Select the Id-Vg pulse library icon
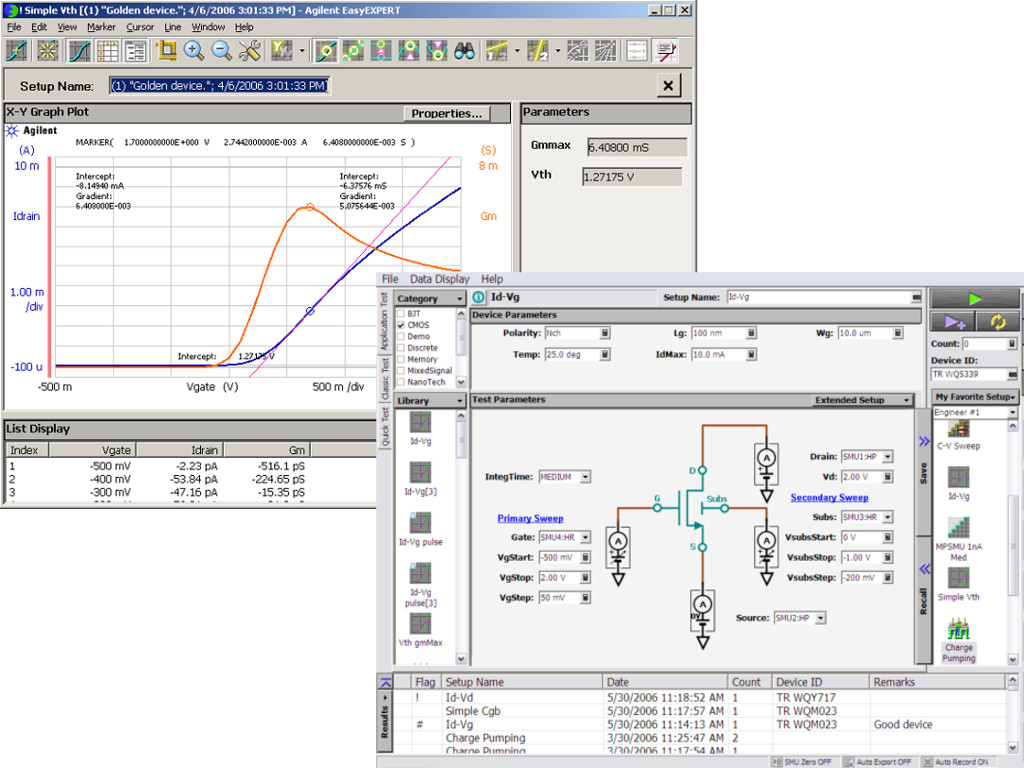The width and height of the screenshot is (1024, 768). tap(420, 522)
